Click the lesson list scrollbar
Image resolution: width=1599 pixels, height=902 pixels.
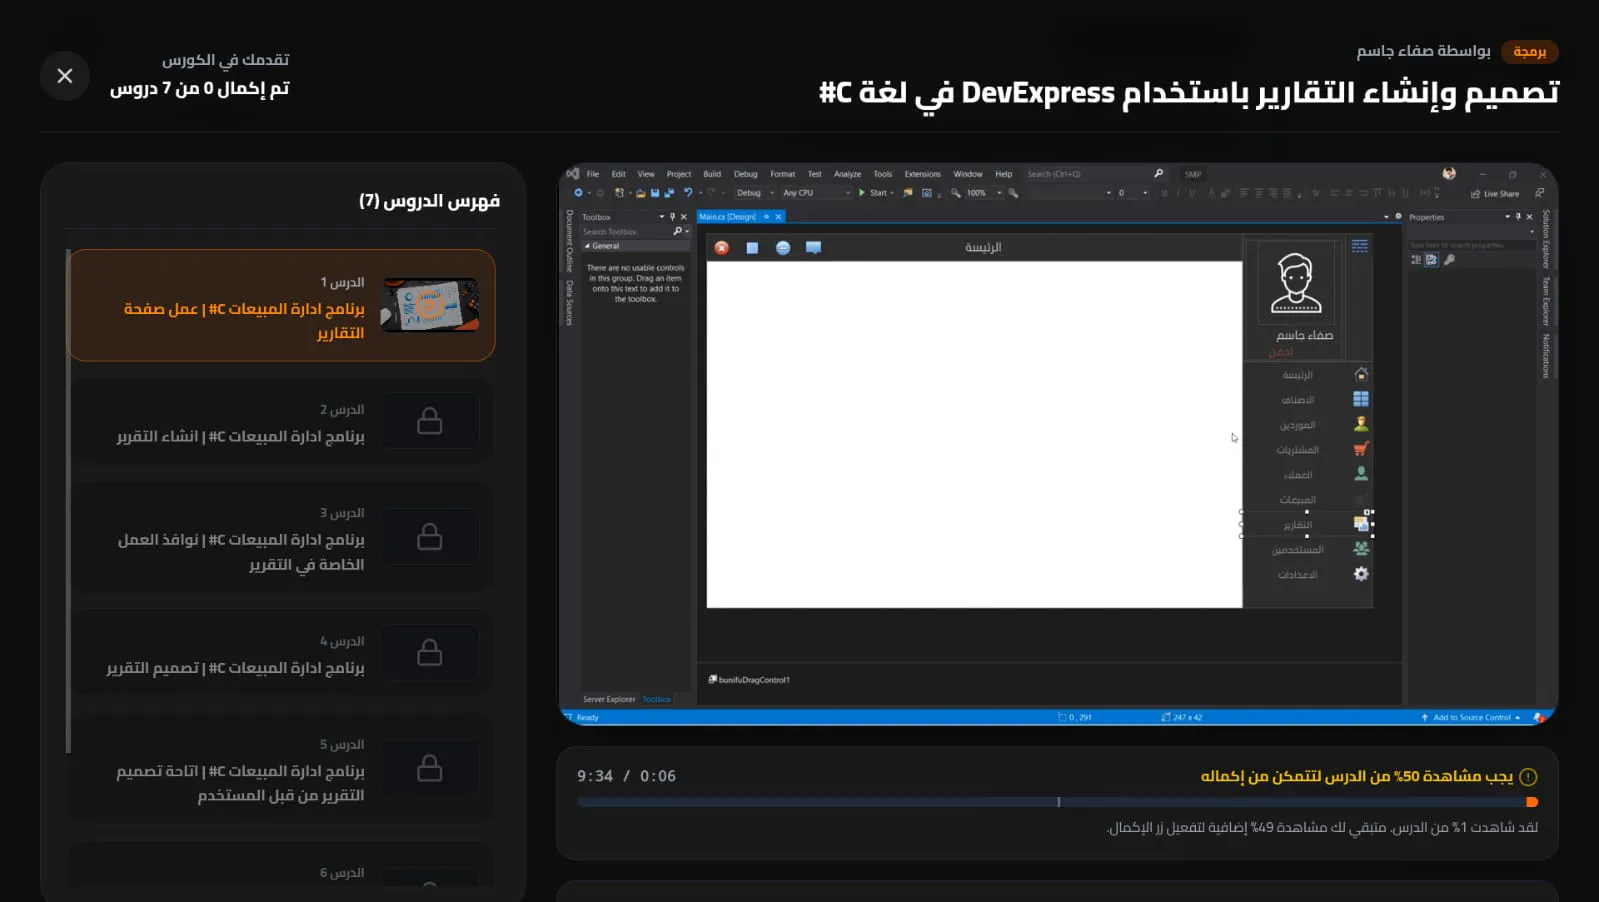point(68,500)
